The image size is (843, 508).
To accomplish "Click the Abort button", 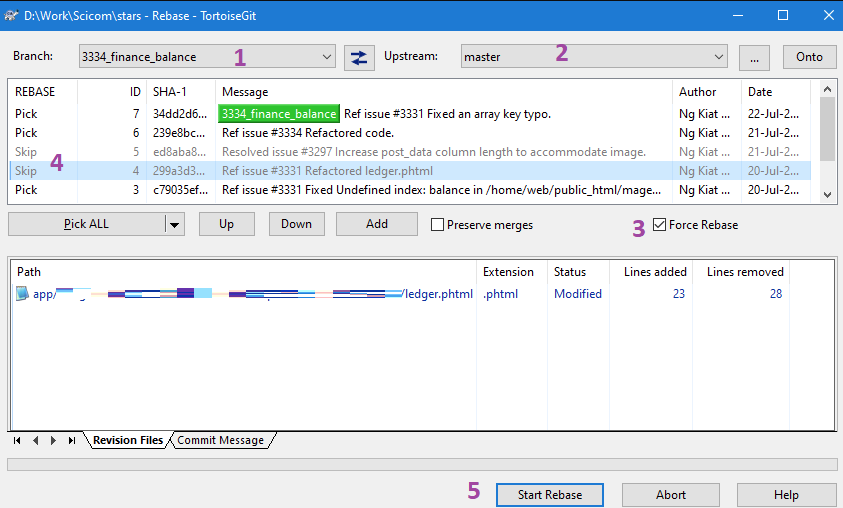I will [x=670, y=494].
